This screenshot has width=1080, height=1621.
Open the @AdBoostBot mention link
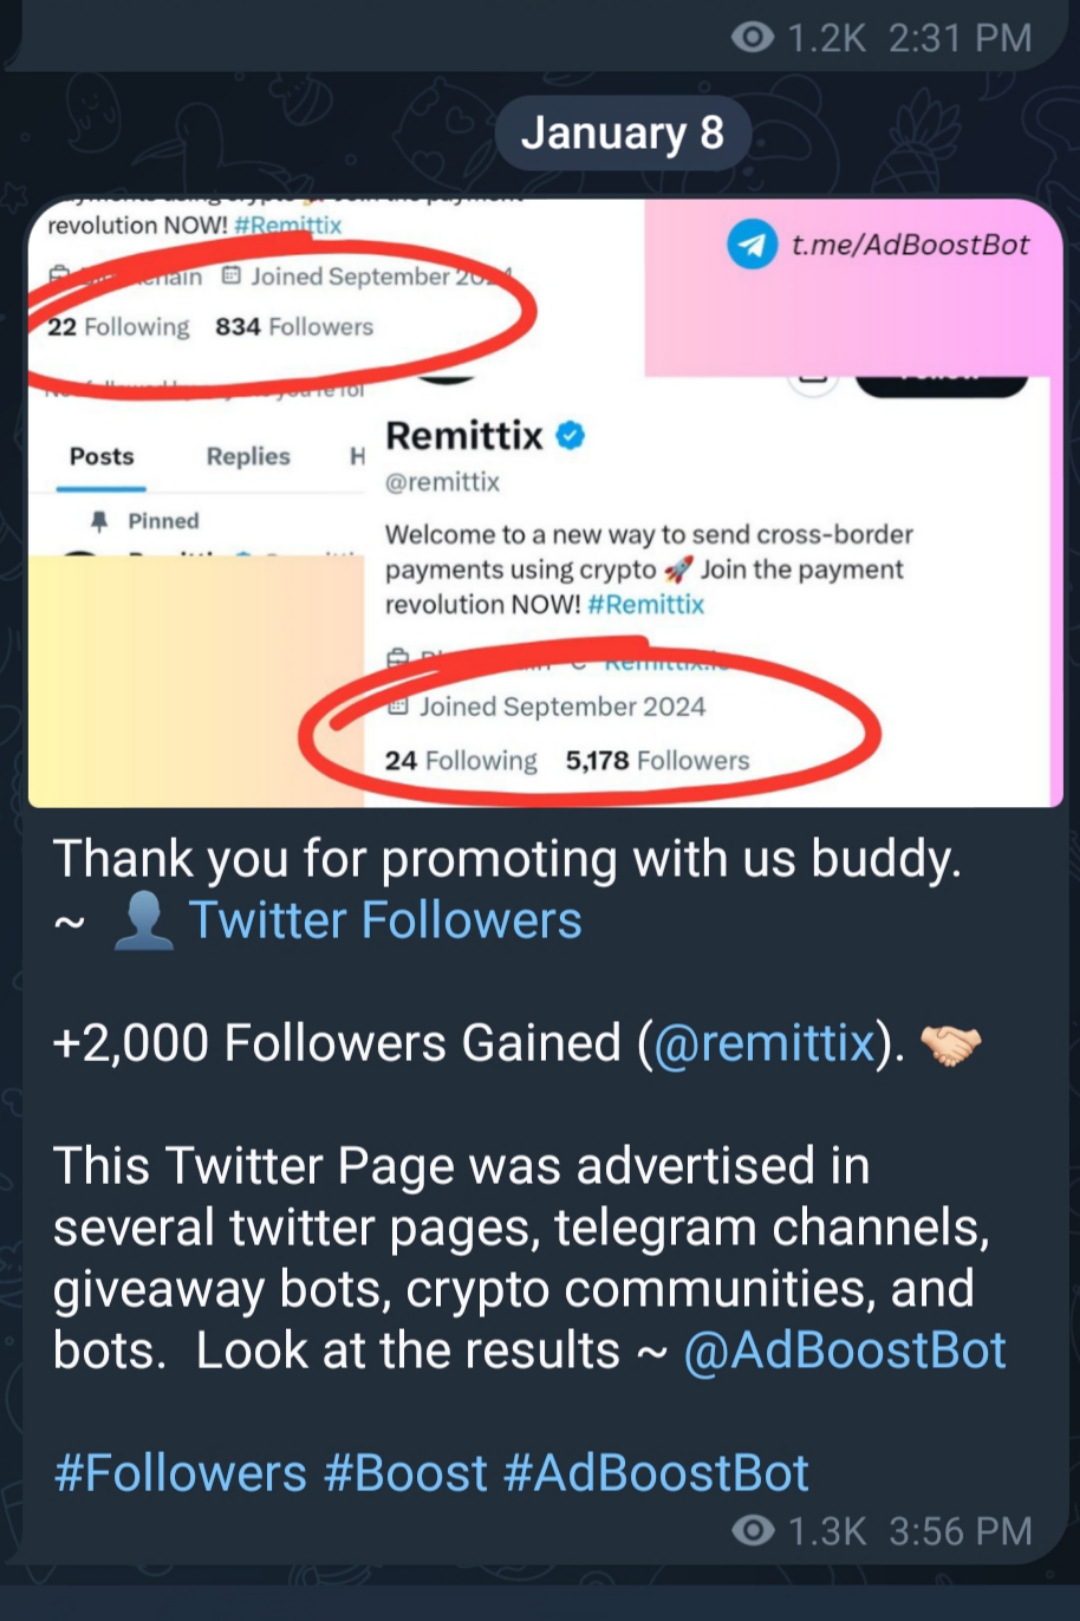click(x=845, y=1350)
